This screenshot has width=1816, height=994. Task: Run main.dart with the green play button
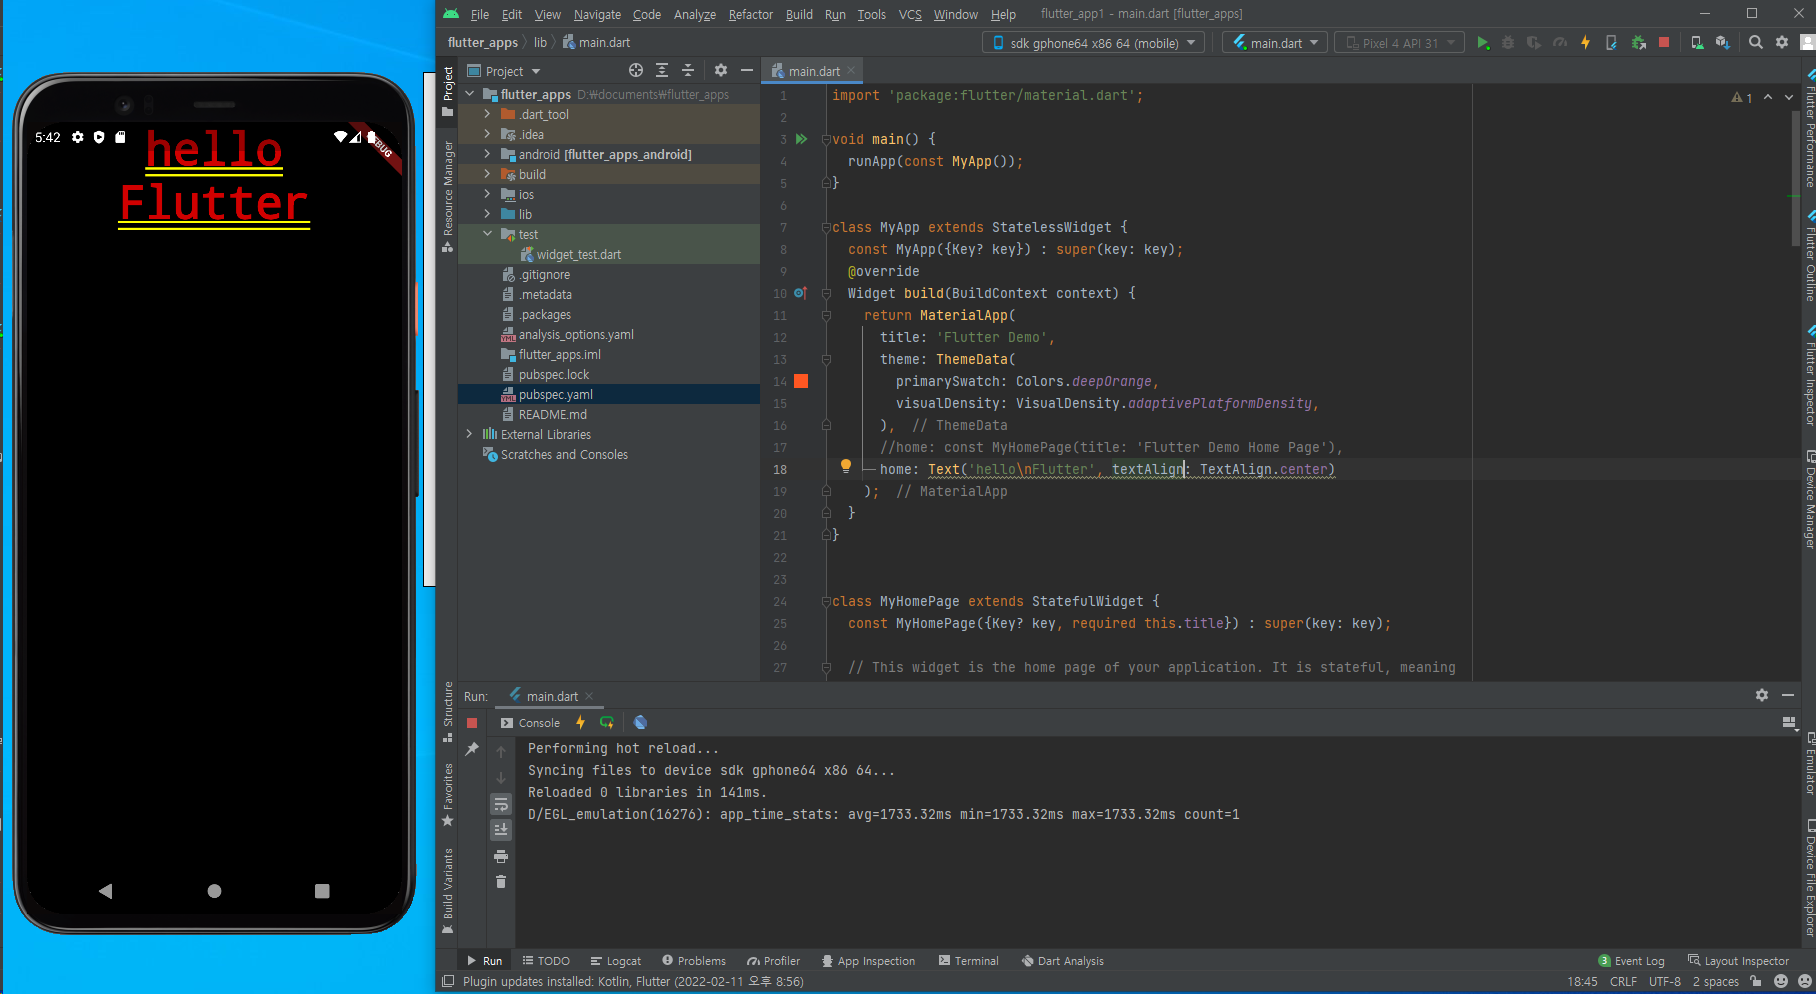1483,43
